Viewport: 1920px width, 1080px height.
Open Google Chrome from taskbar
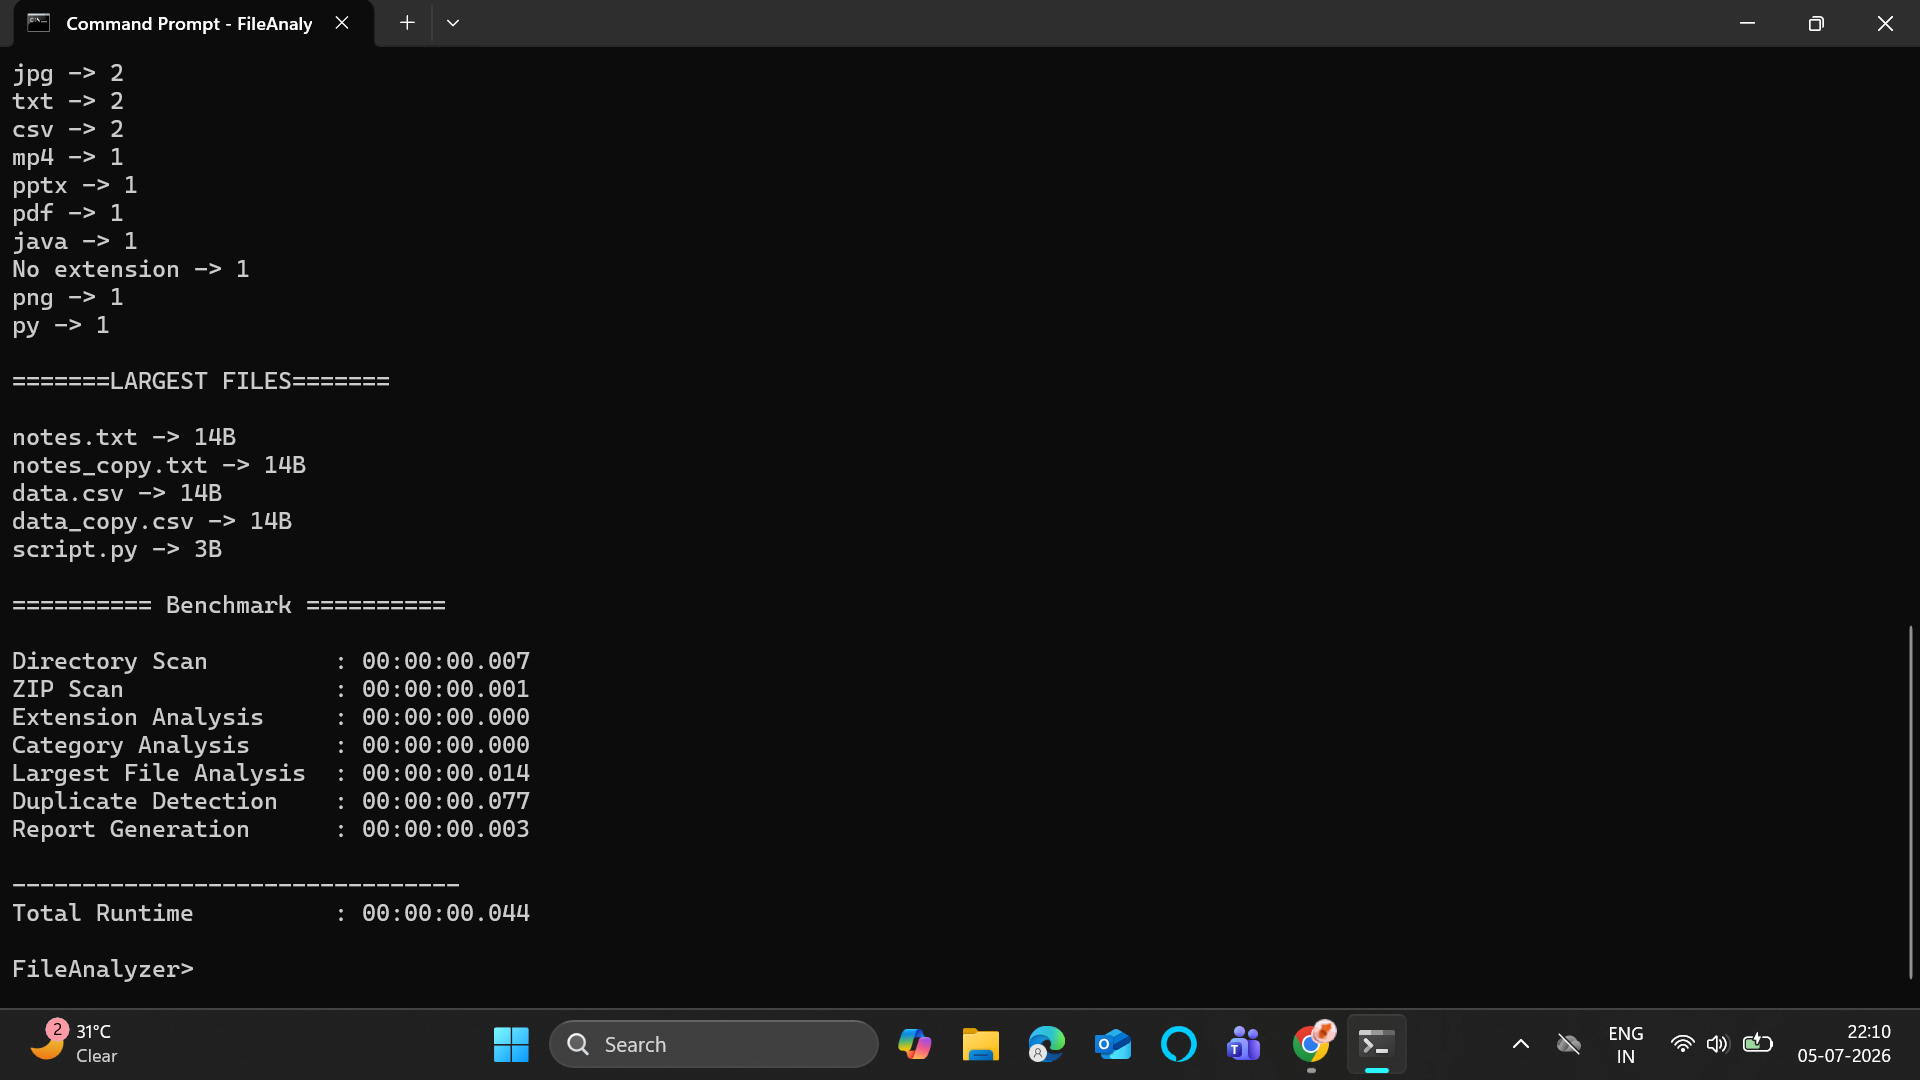coord(1311,1045)
